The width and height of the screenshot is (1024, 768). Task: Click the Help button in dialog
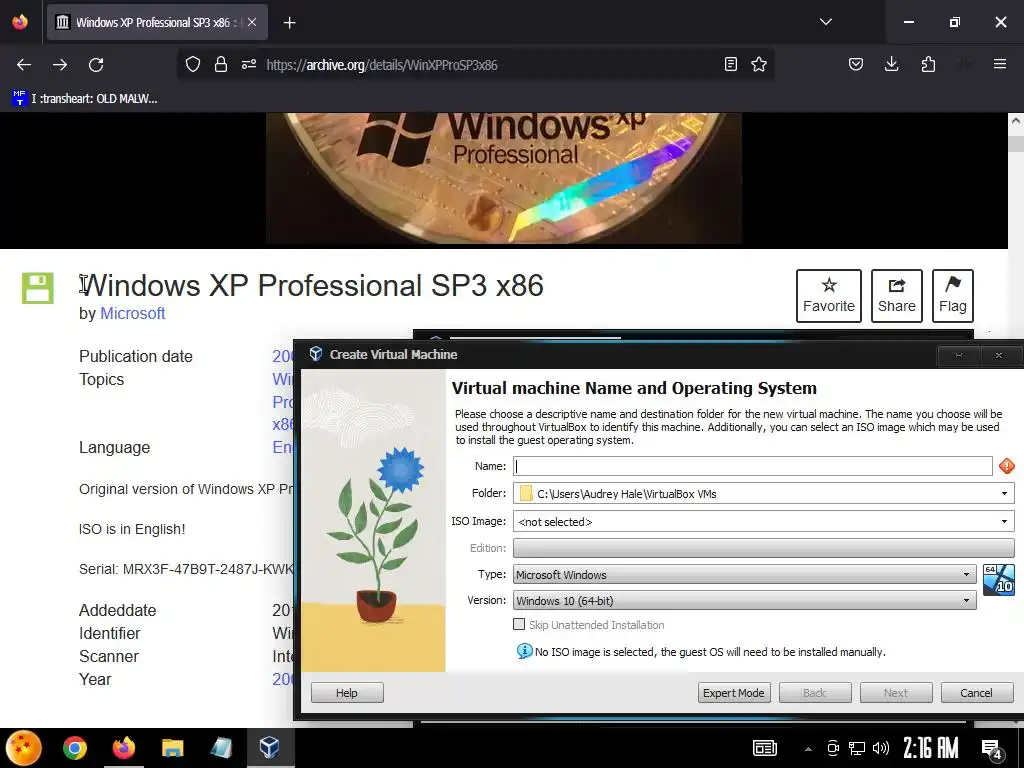click(347, 693)
